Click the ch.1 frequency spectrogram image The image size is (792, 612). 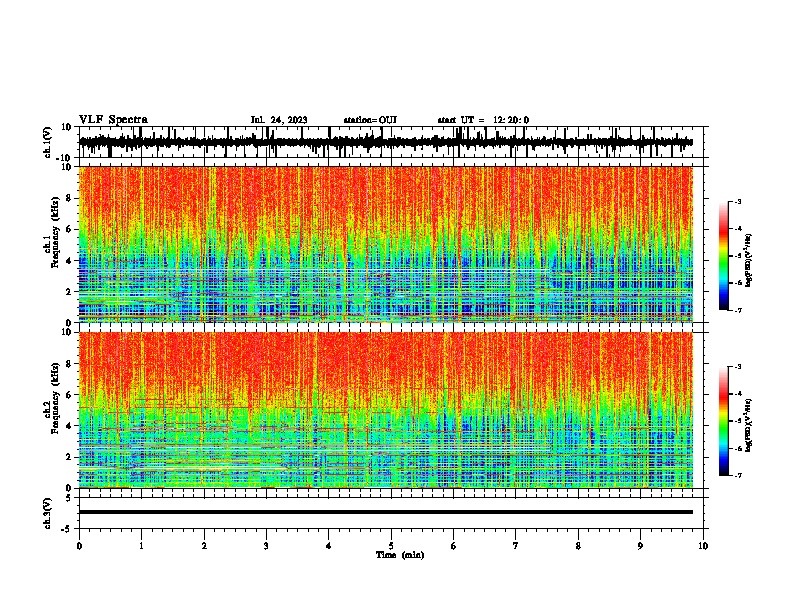click(x=386, y=244)
